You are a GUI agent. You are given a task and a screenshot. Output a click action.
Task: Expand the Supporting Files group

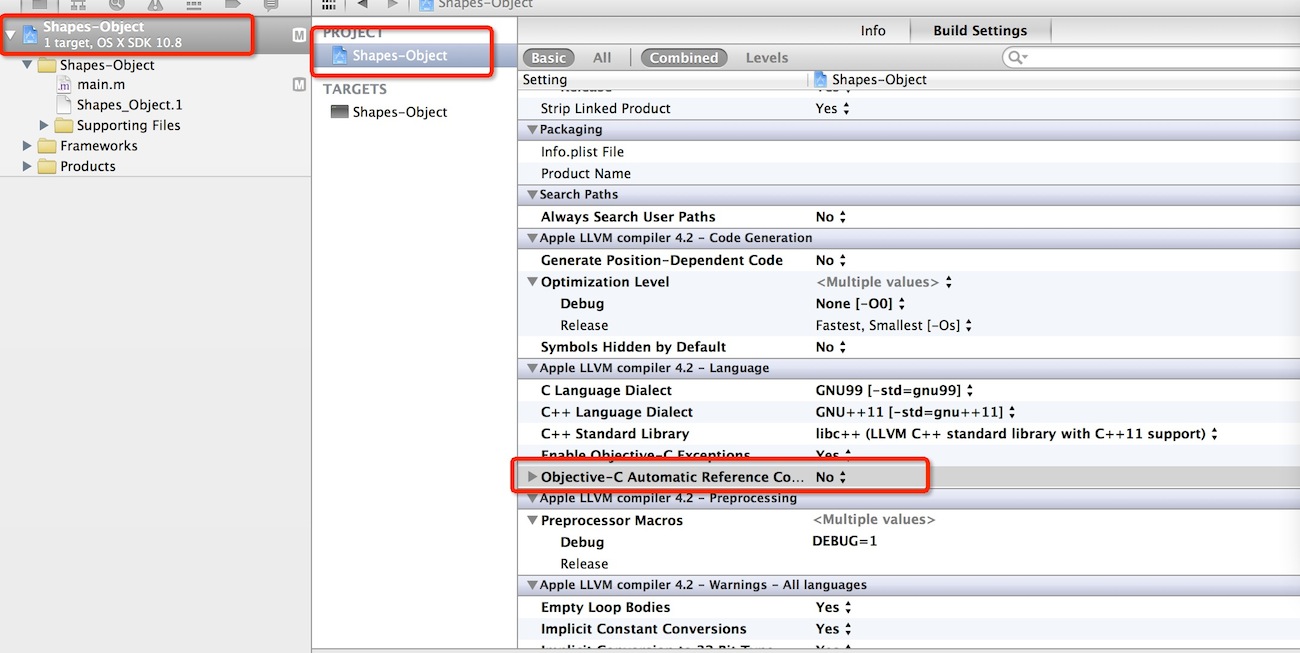point(44,126)
